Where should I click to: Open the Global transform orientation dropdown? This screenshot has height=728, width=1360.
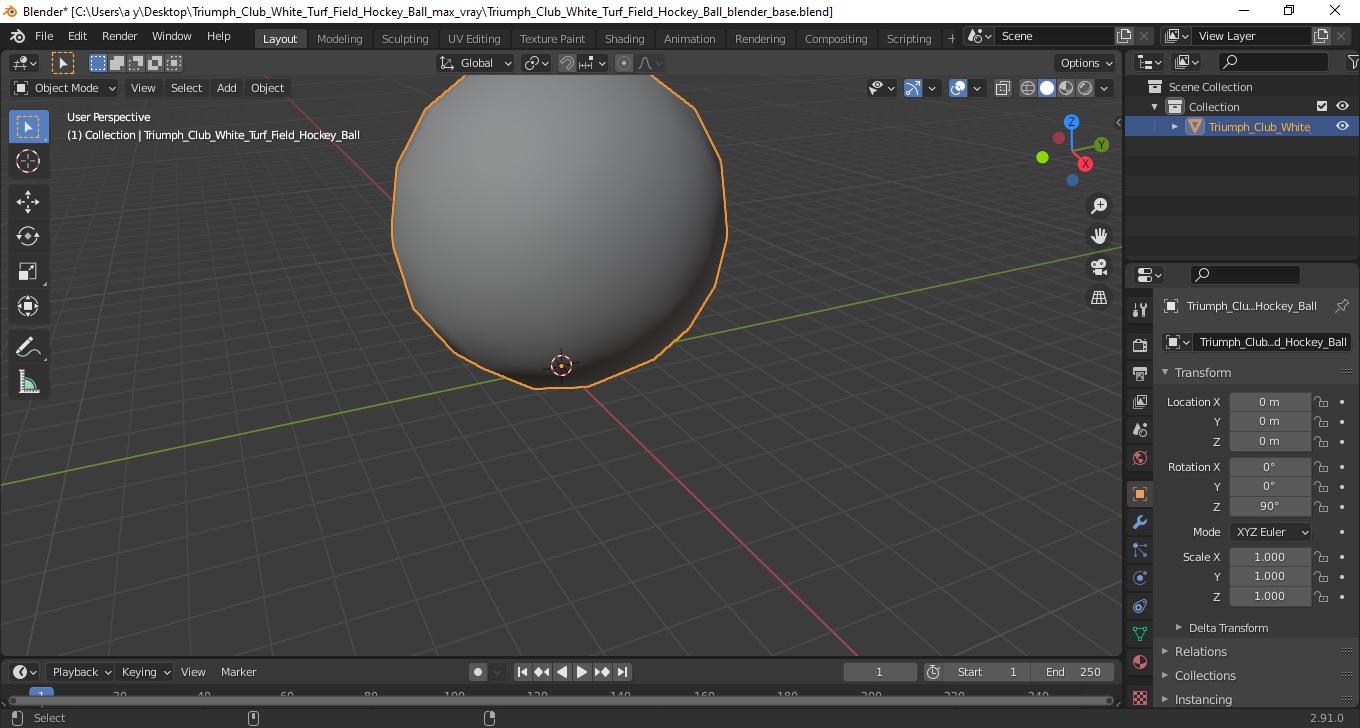tap(476, 63)
